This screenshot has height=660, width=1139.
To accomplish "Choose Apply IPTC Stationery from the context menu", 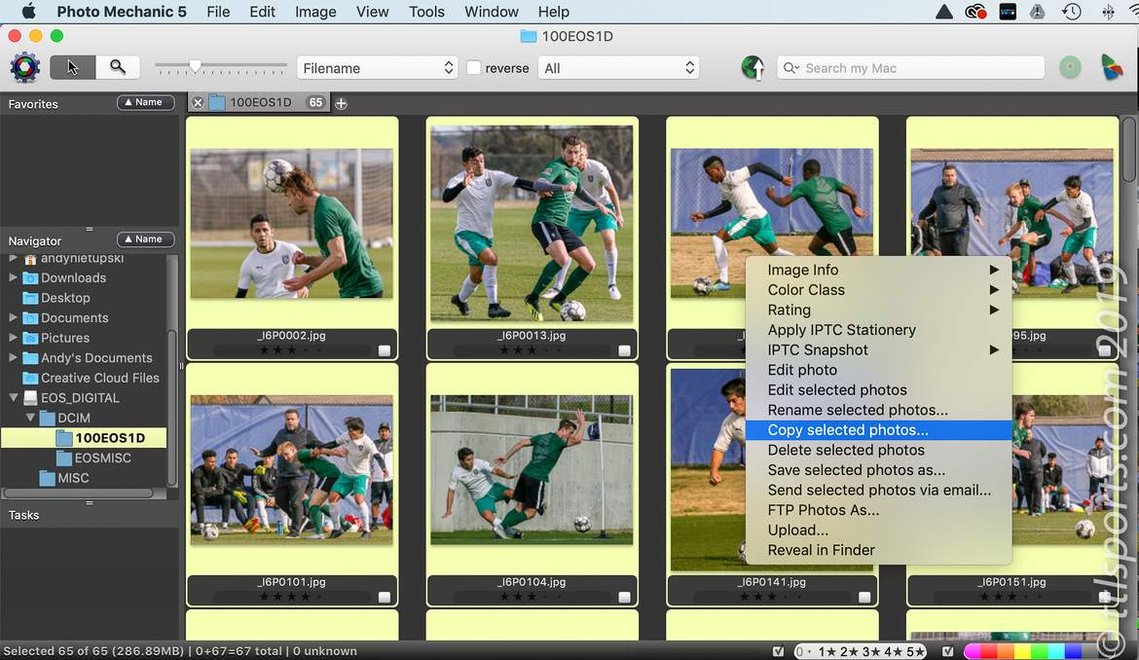I will [878, 330].
